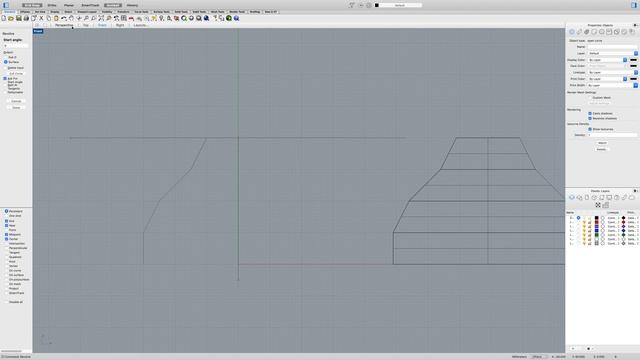Open the Display Color dropdown
This screenshot has width=640, height=360.
click(607, 60)
